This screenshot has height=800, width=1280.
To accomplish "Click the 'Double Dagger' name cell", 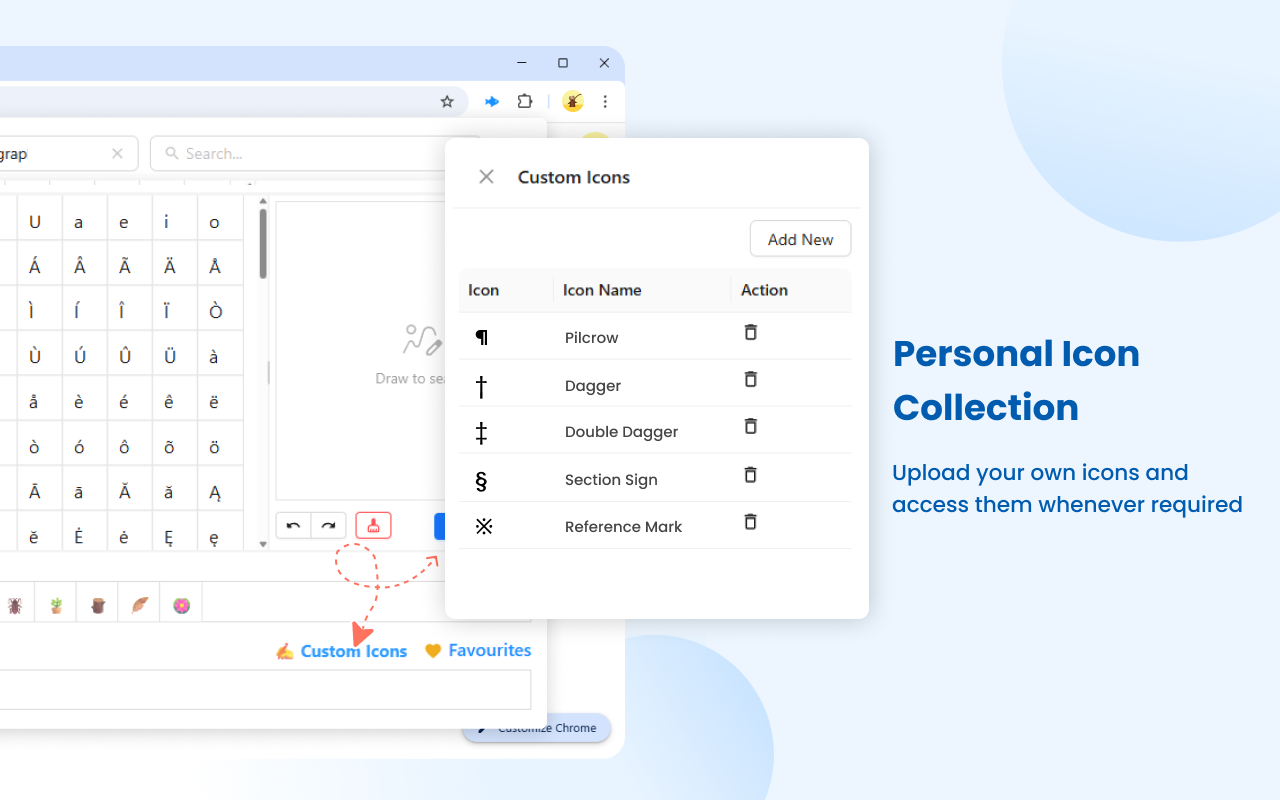I will pyautogui.click(x=621, y=432).
